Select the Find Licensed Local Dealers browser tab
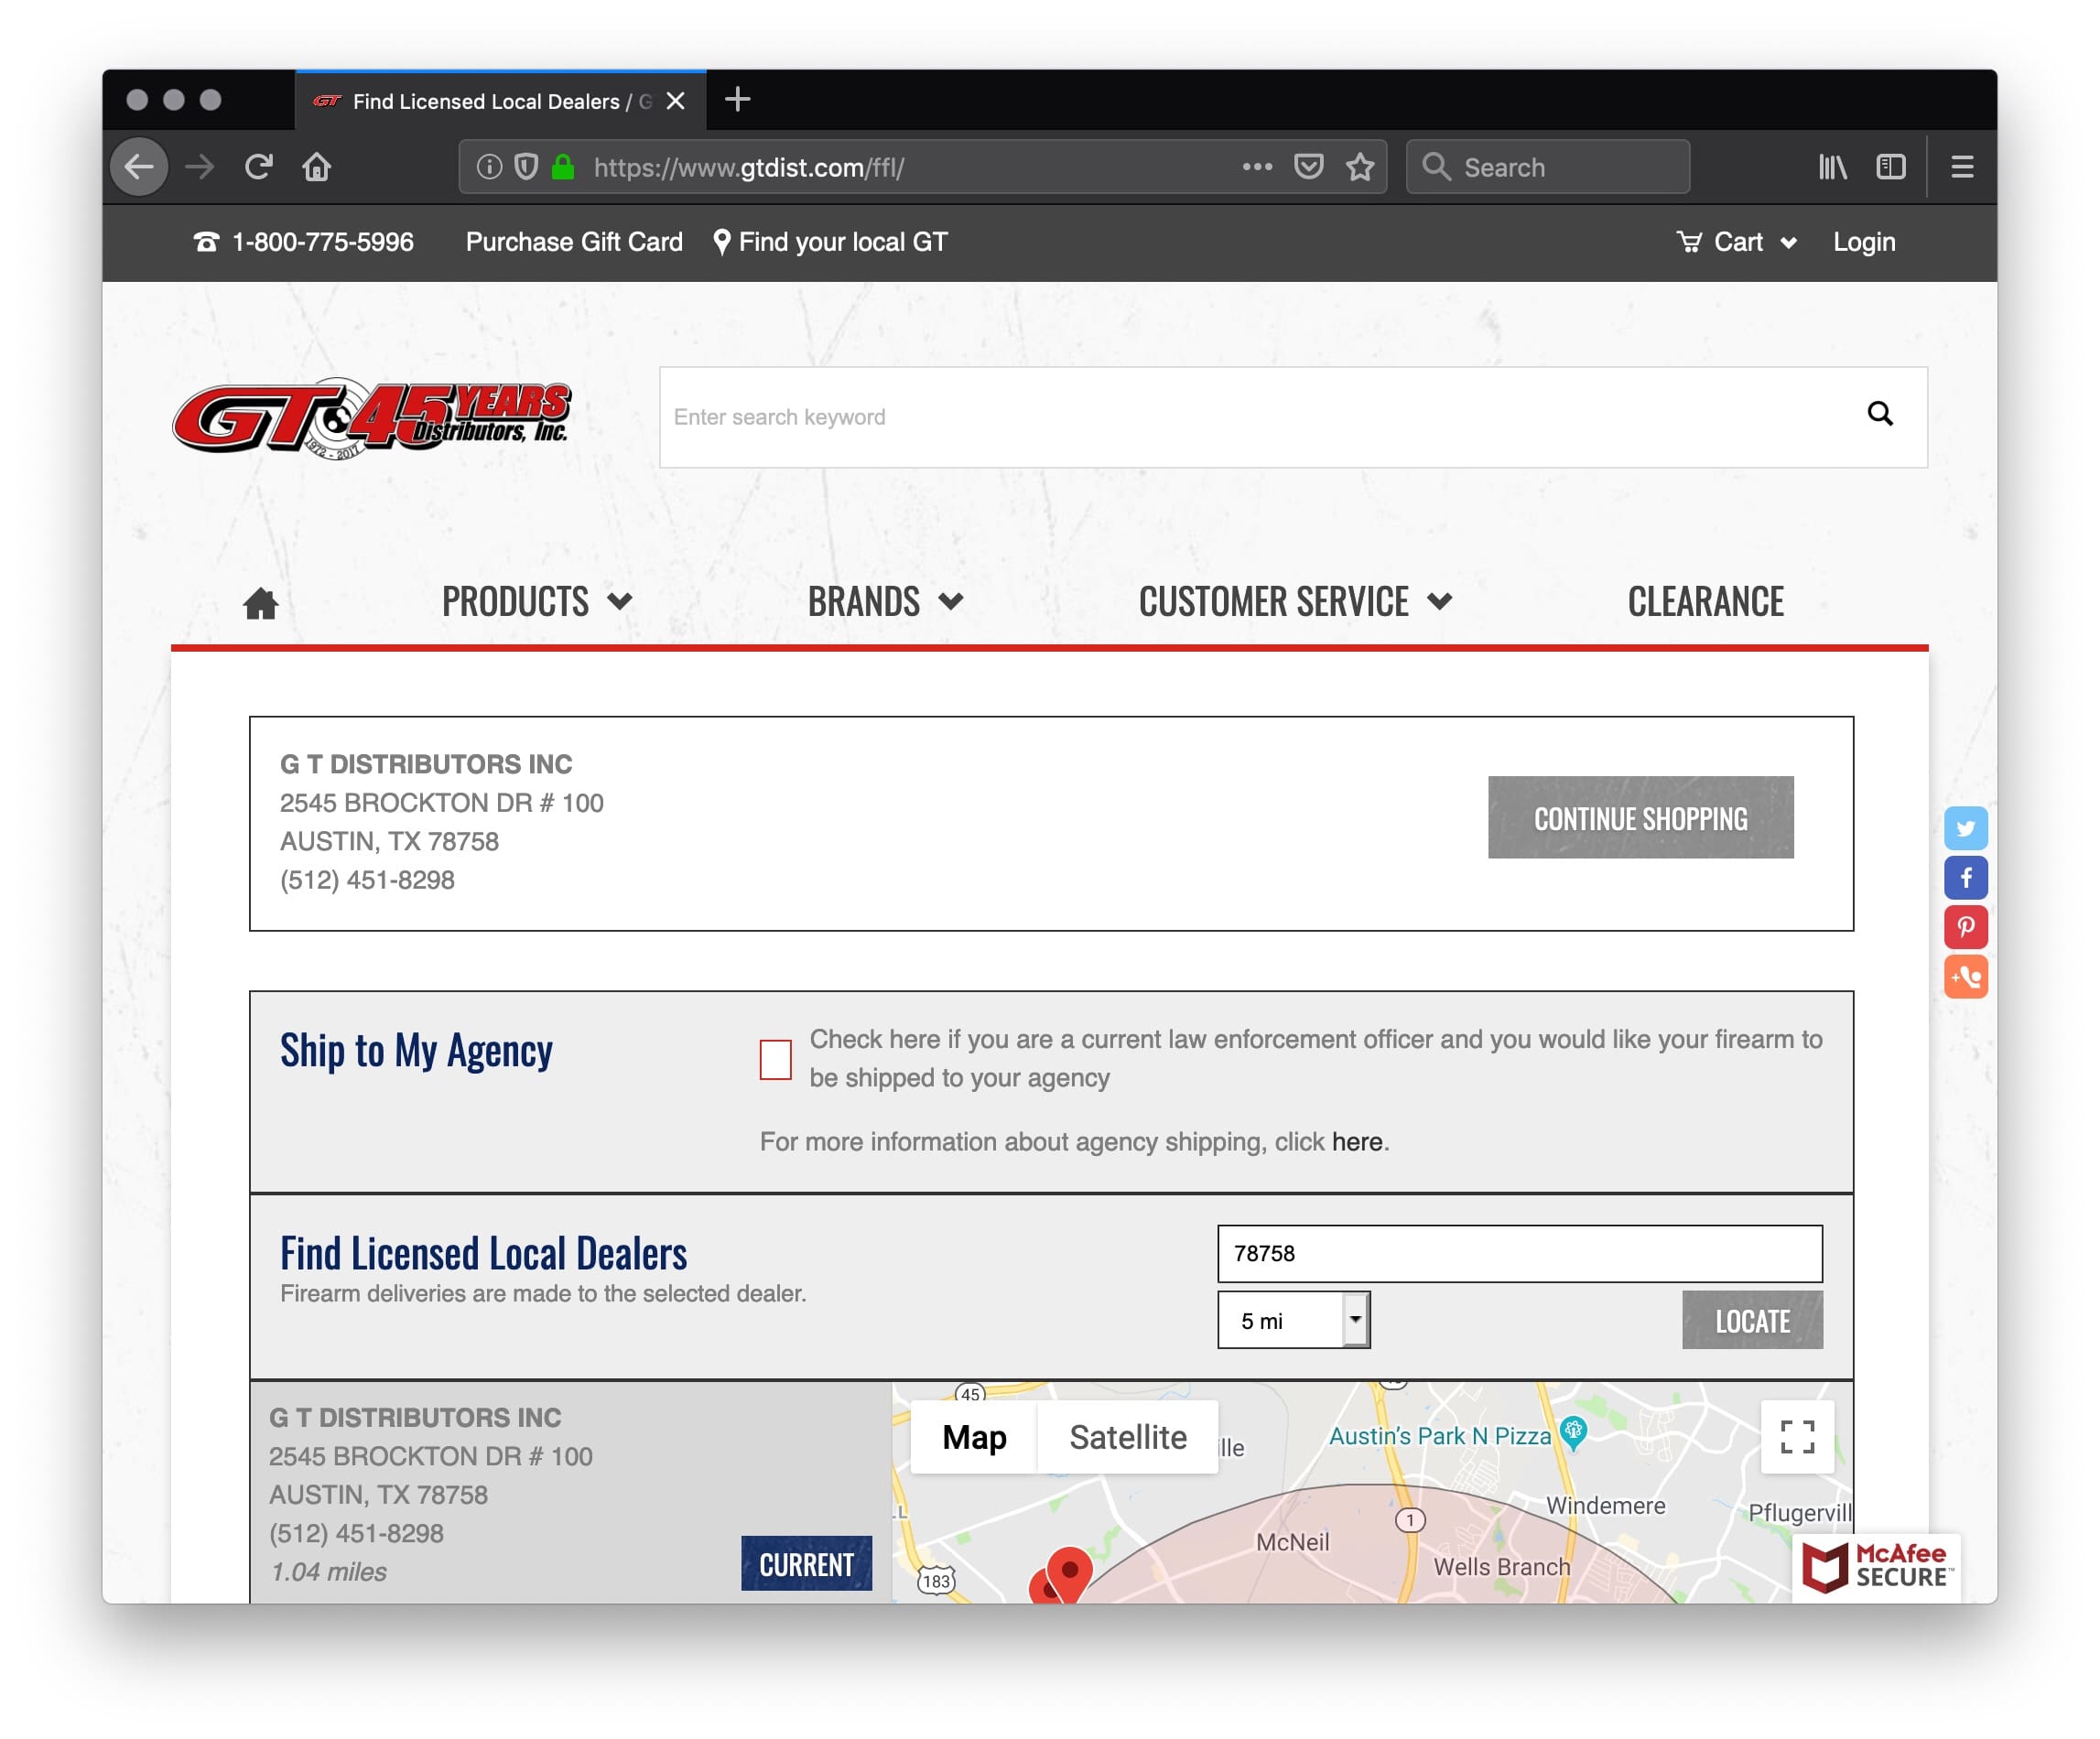The height and width of the screenshot is (1739, 2100). pyautogui.click(x=500, y=100)
